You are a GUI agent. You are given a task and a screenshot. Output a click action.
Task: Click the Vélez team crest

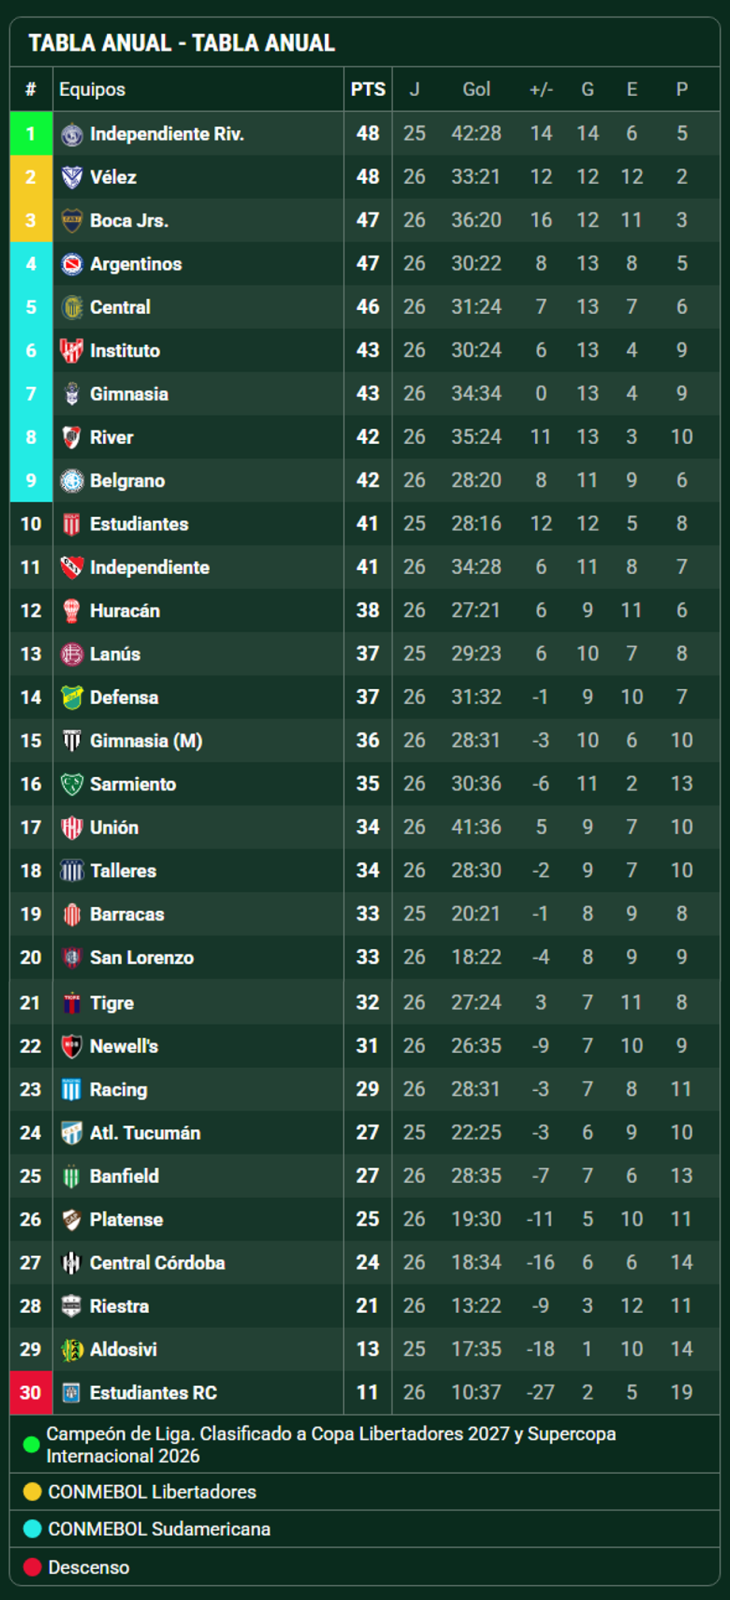(x=72, y=177)
